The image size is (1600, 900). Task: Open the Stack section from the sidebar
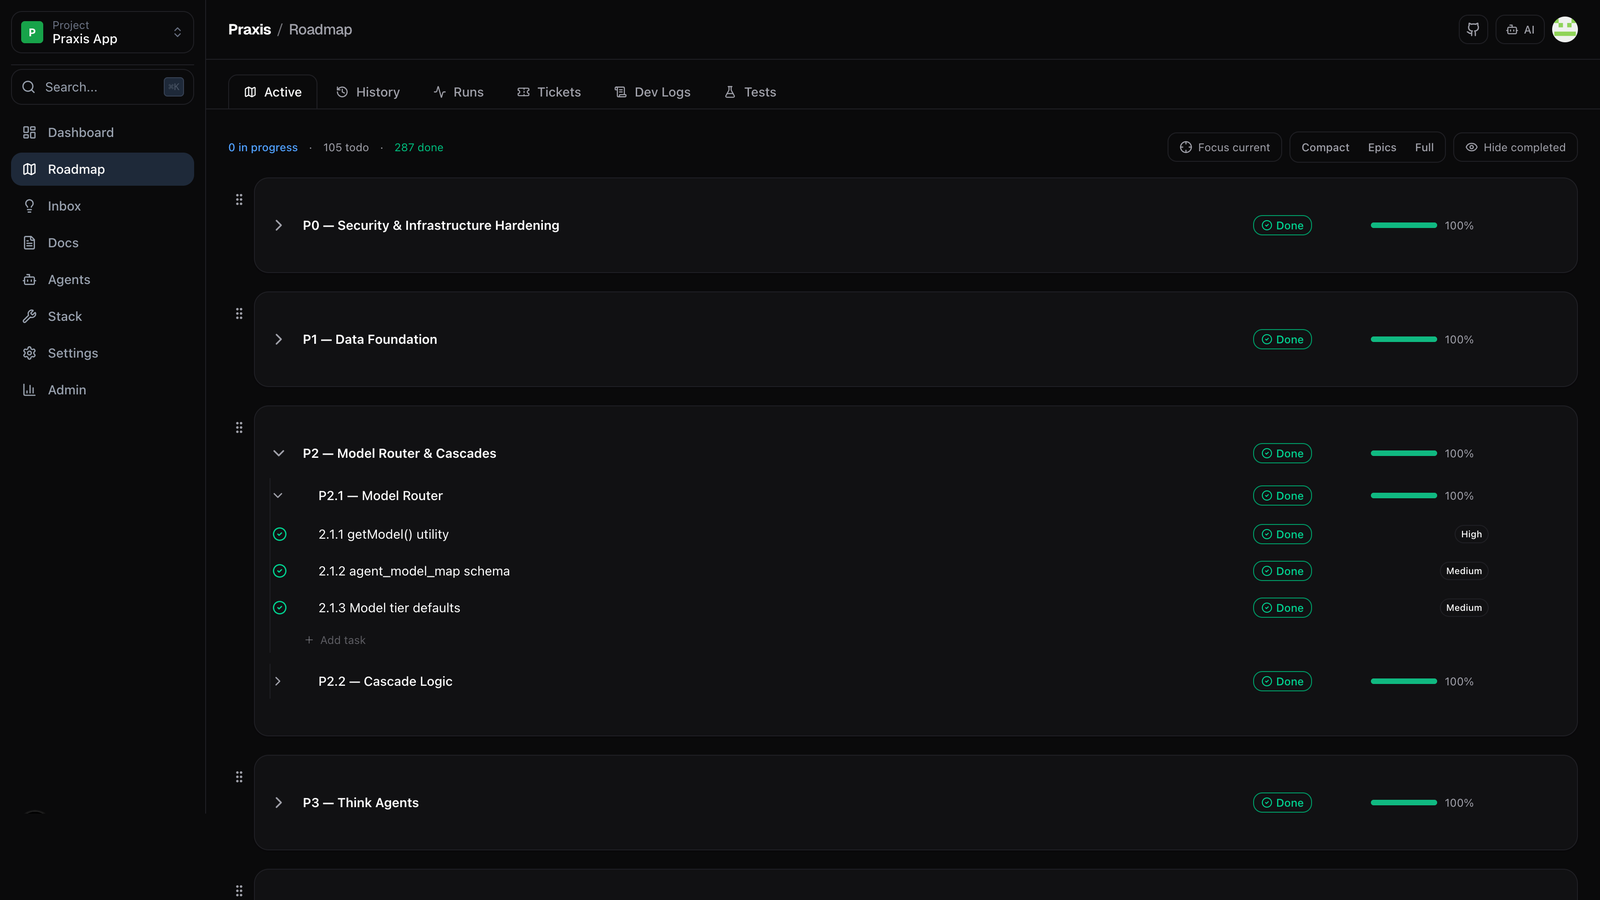(x=64, y=316)
